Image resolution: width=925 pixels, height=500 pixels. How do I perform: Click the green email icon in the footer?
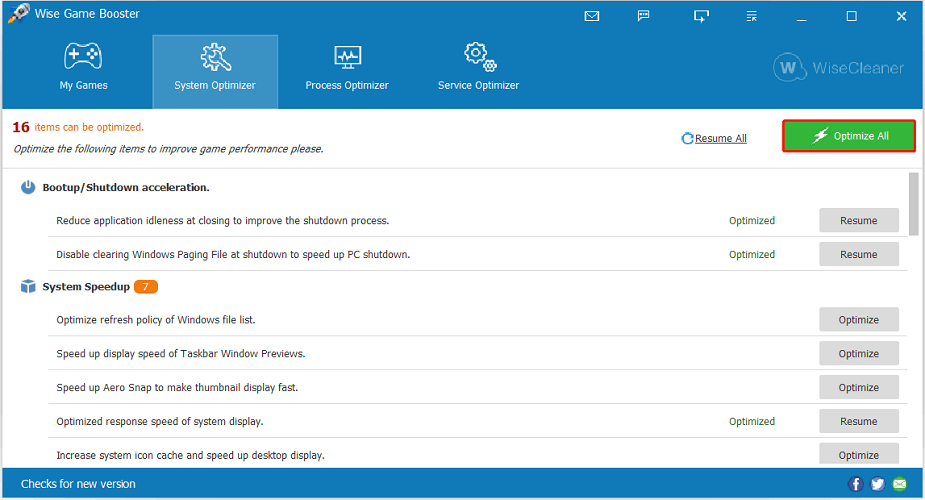pyautogui.click(x=899, y=484)
